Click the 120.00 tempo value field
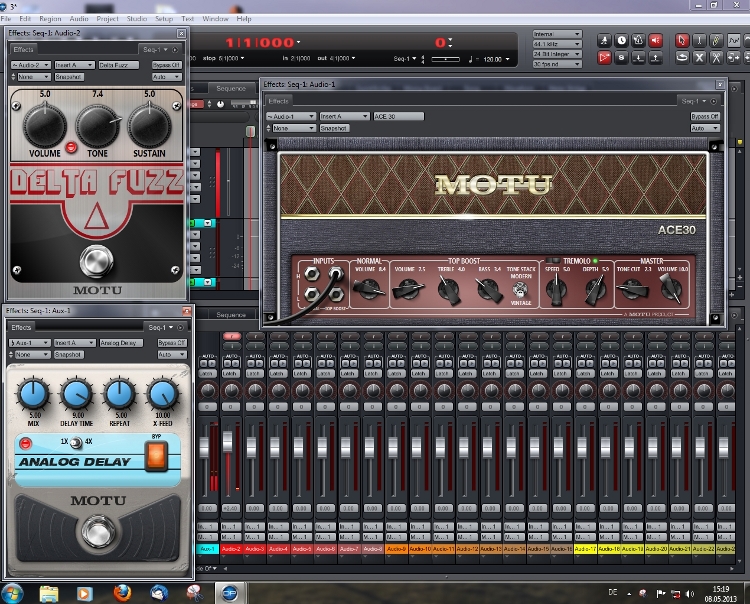Image resolution: width=750 pixels, height=604 pixels. [x=492, y=59]
